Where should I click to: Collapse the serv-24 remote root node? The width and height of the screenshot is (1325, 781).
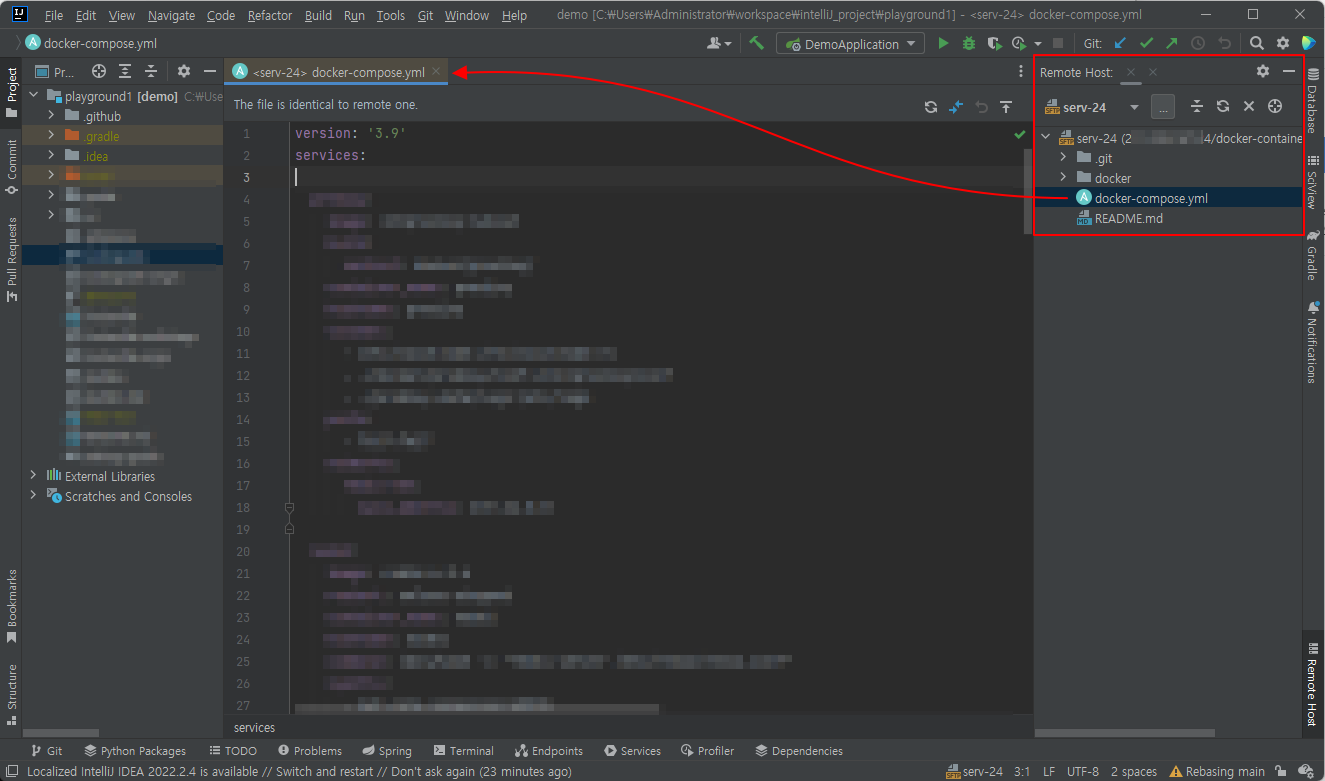[x=1046, y=138]
